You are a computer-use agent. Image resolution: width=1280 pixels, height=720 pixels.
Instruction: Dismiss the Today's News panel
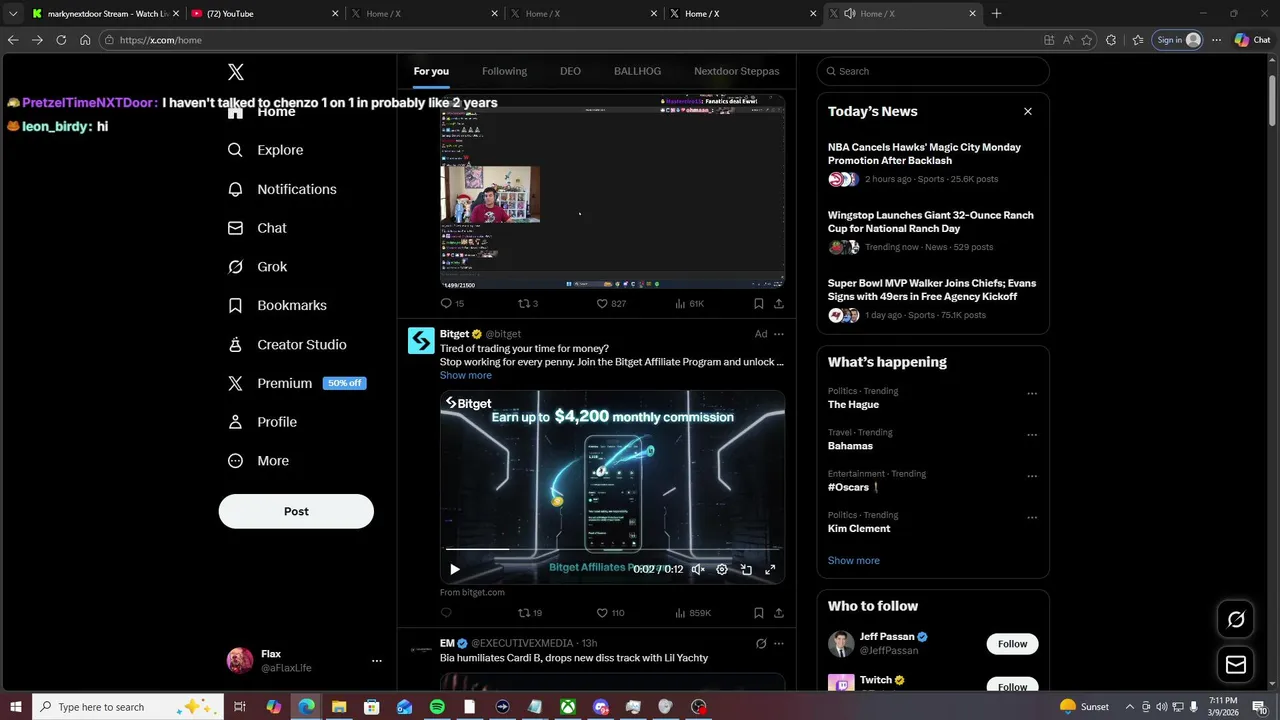click(x=1027, y=111)
